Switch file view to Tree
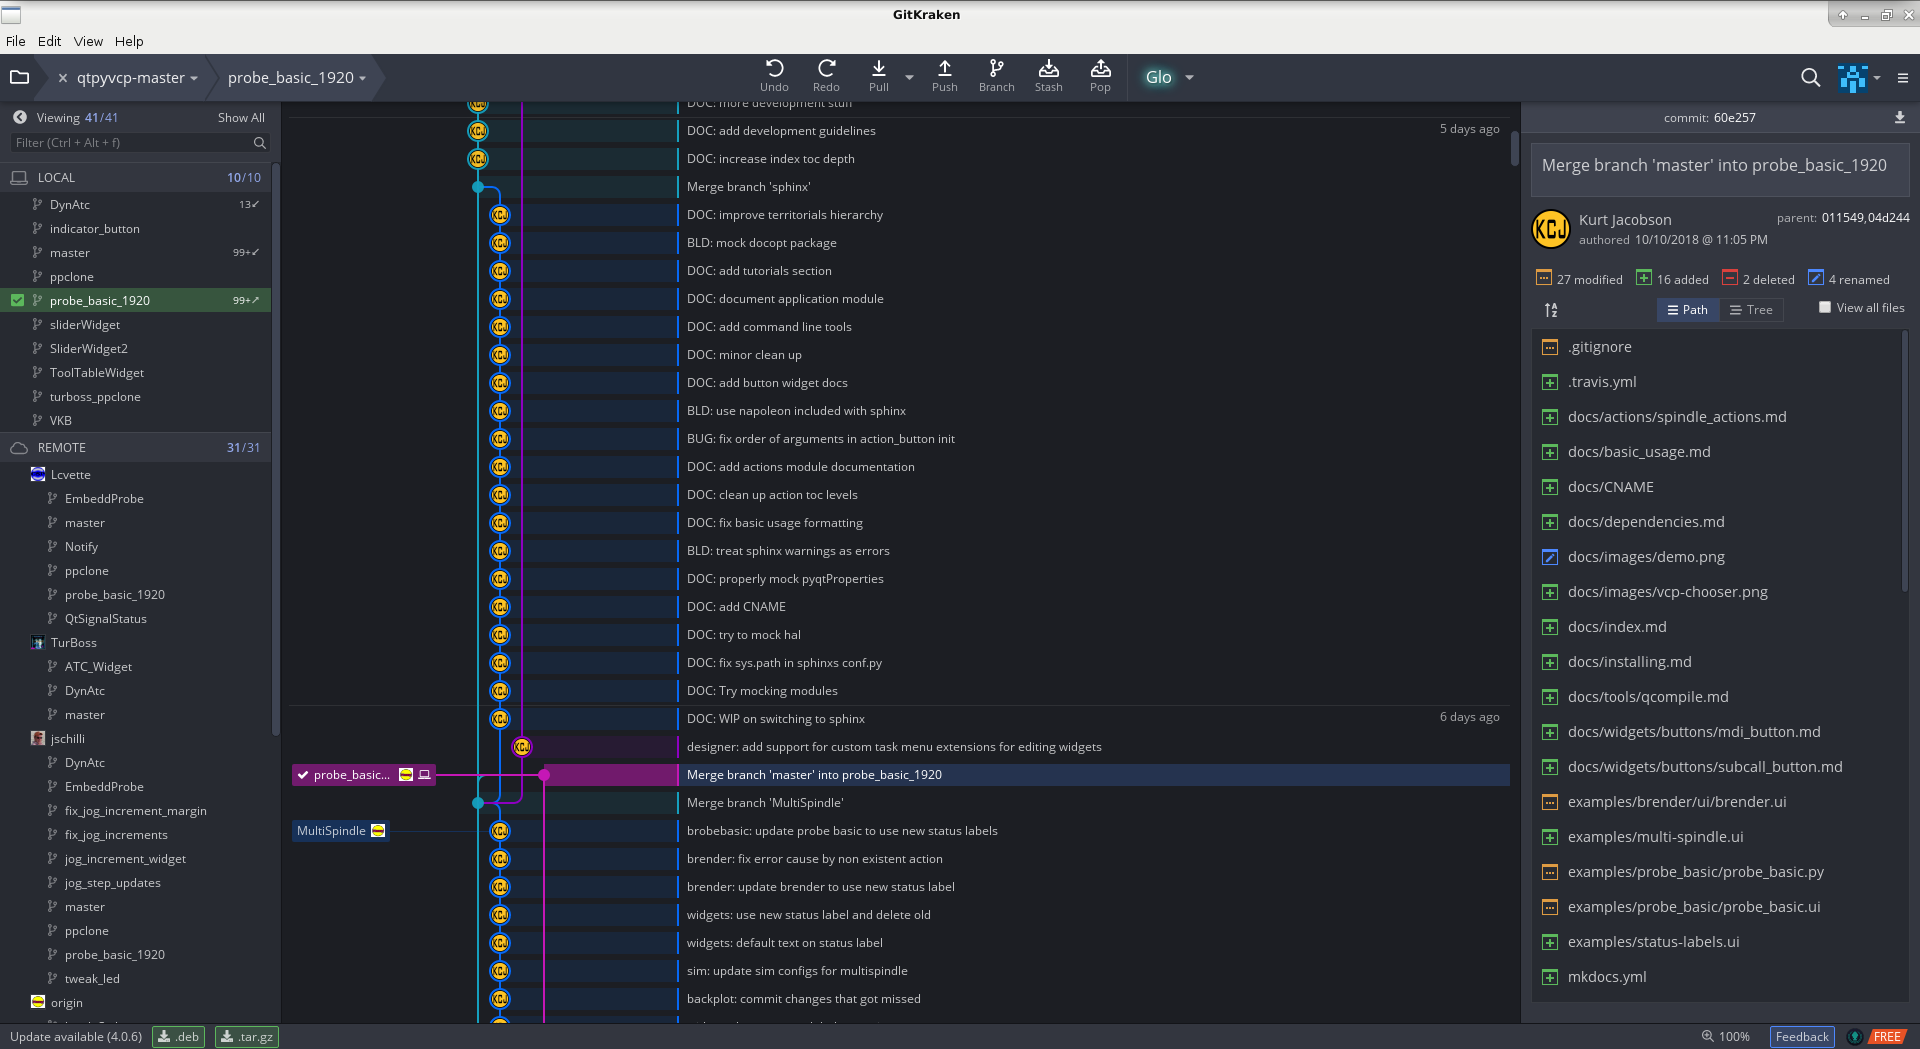 [1751, 310]
